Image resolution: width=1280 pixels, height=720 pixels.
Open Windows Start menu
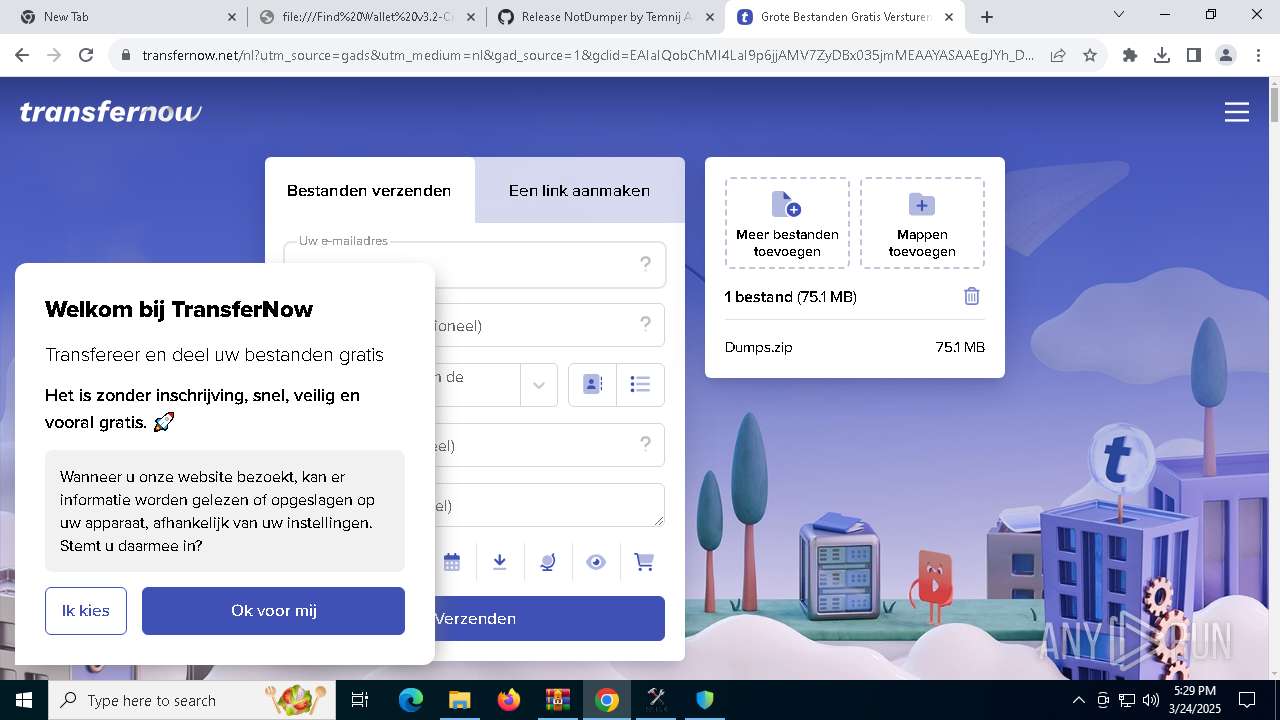point(24,700)
